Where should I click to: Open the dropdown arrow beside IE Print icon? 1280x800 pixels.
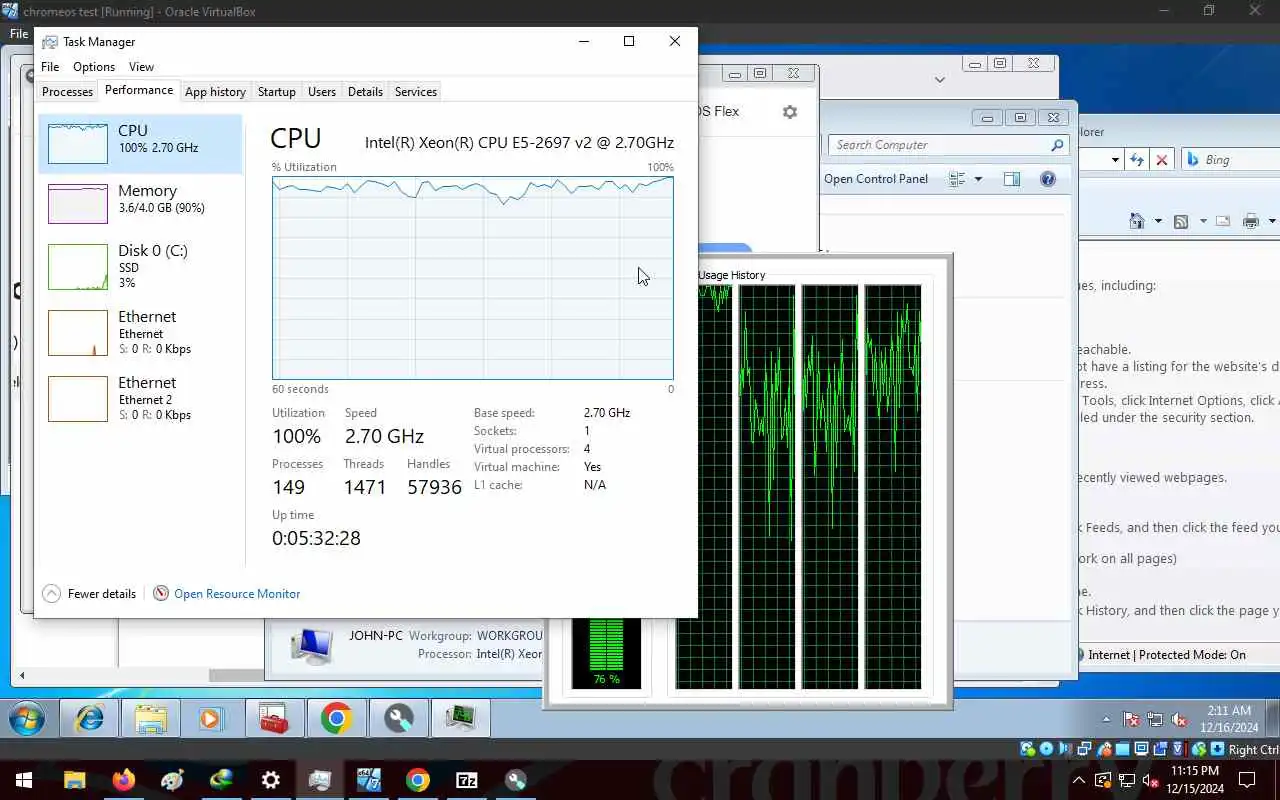(x=1272, y=221)
